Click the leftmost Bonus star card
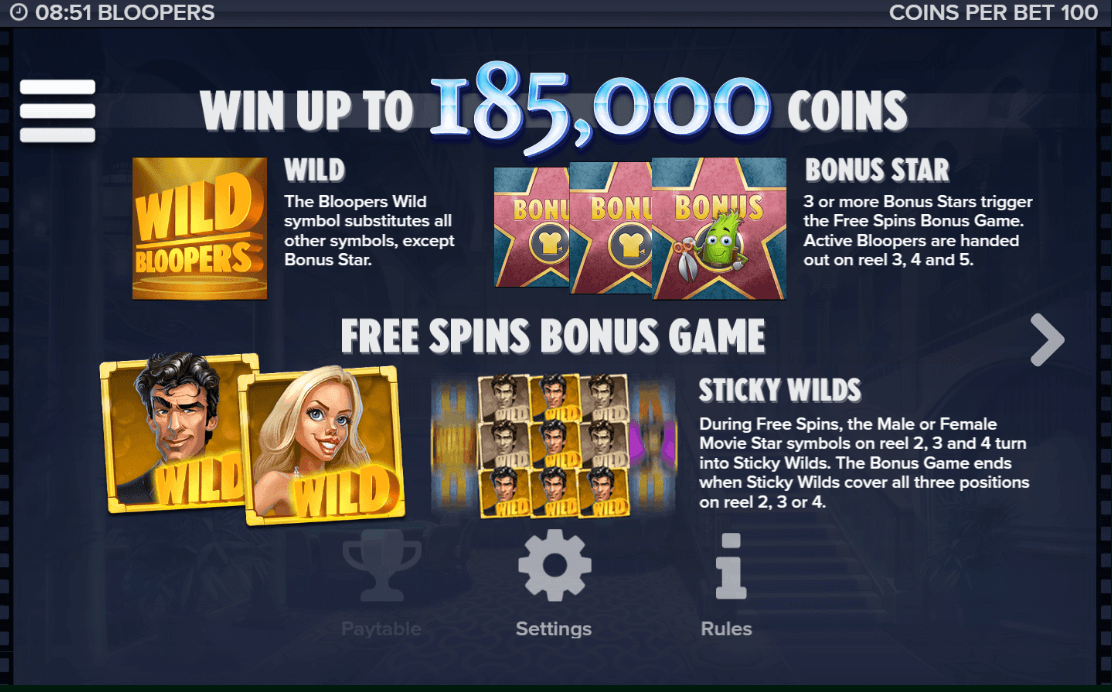The width and height of the screenshot is (1112, 692). pyautogui.click(x=531, y=227)
